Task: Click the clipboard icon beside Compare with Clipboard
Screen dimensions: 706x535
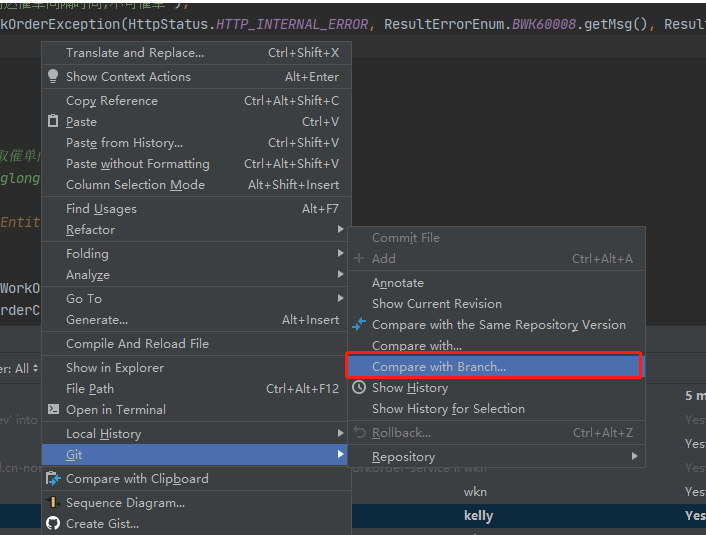Action: tap(53, 479)
